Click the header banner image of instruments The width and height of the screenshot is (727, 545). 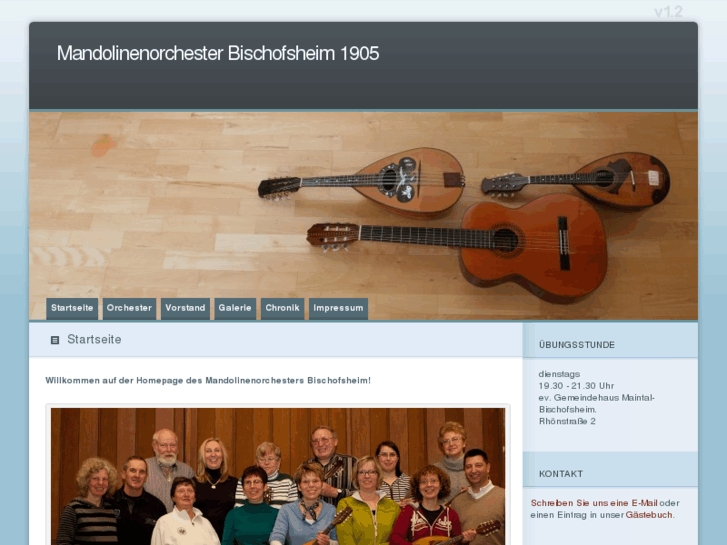(364, 216)
